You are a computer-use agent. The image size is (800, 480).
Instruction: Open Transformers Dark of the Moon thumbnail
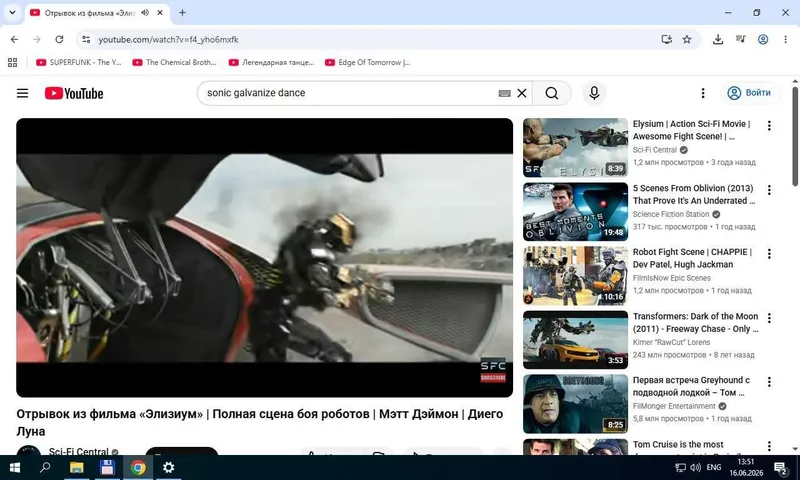point(575,340)
